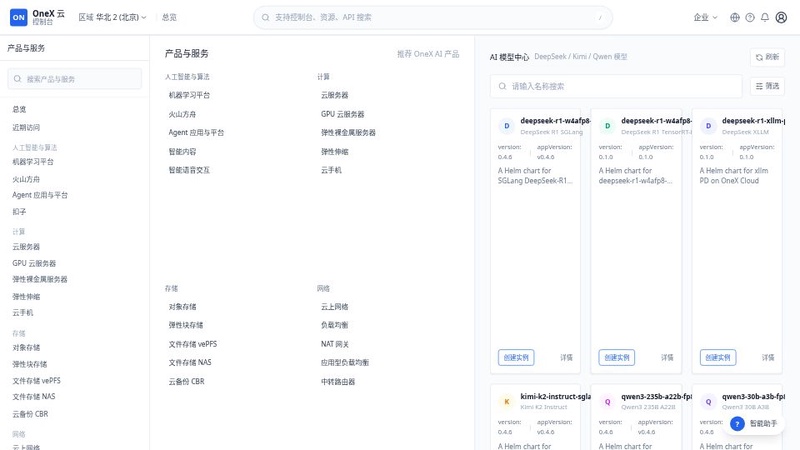Open 弹性伸缩 in the left sidebar

[x=26, y=296]
